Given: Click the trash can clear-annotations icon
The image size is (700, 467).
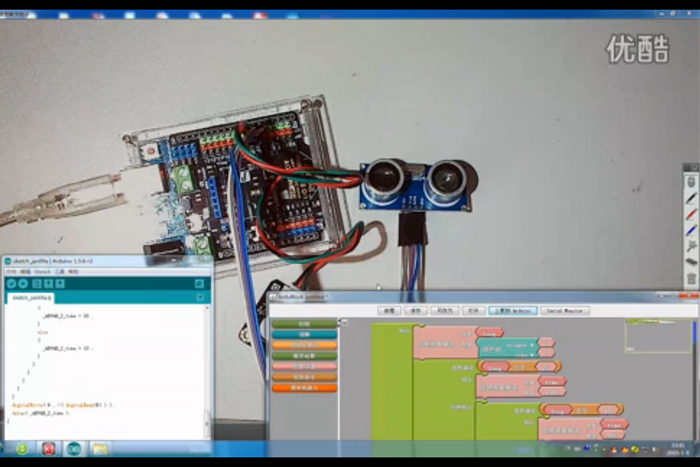Looking at the screenshot, I should [691, 279].
